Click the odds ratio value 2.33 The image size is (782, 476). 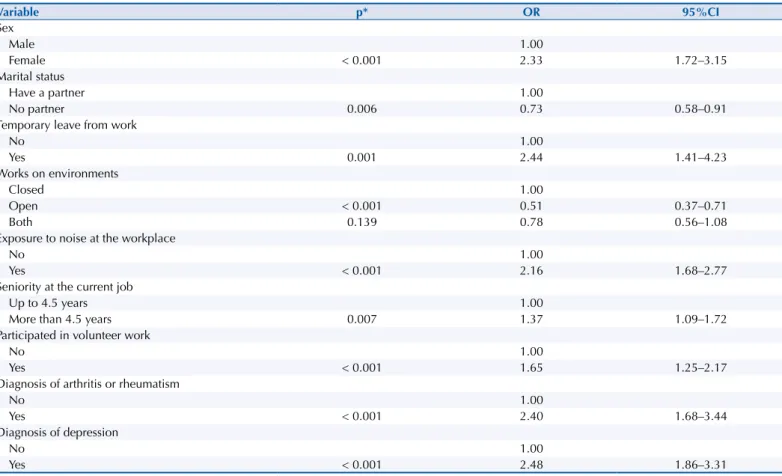click(531, 60)
